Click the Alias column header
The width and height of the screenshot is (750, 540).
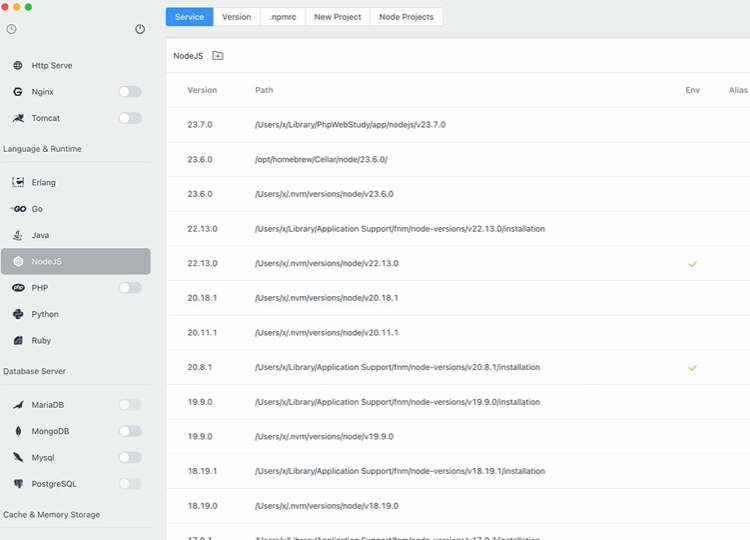(x=738, y=90)
